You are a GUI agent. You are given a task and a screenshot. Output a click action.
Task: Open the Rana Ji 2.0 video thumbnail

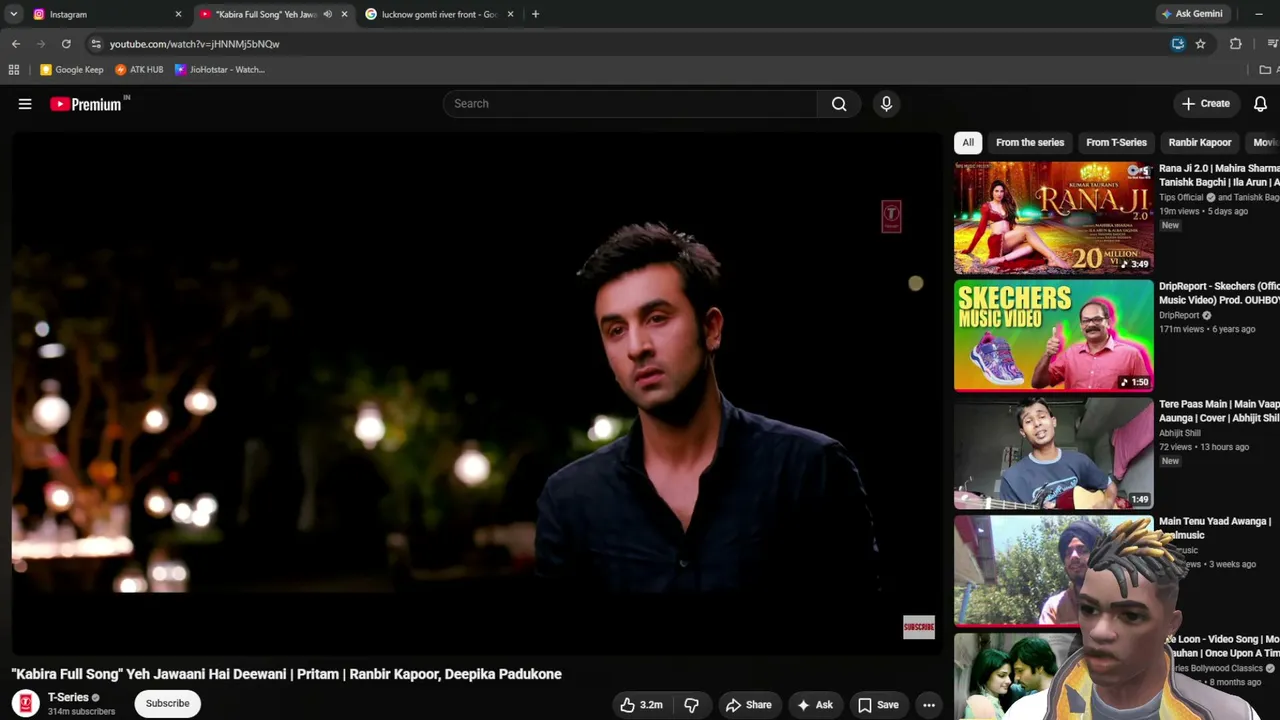[x=1053, y=218]
